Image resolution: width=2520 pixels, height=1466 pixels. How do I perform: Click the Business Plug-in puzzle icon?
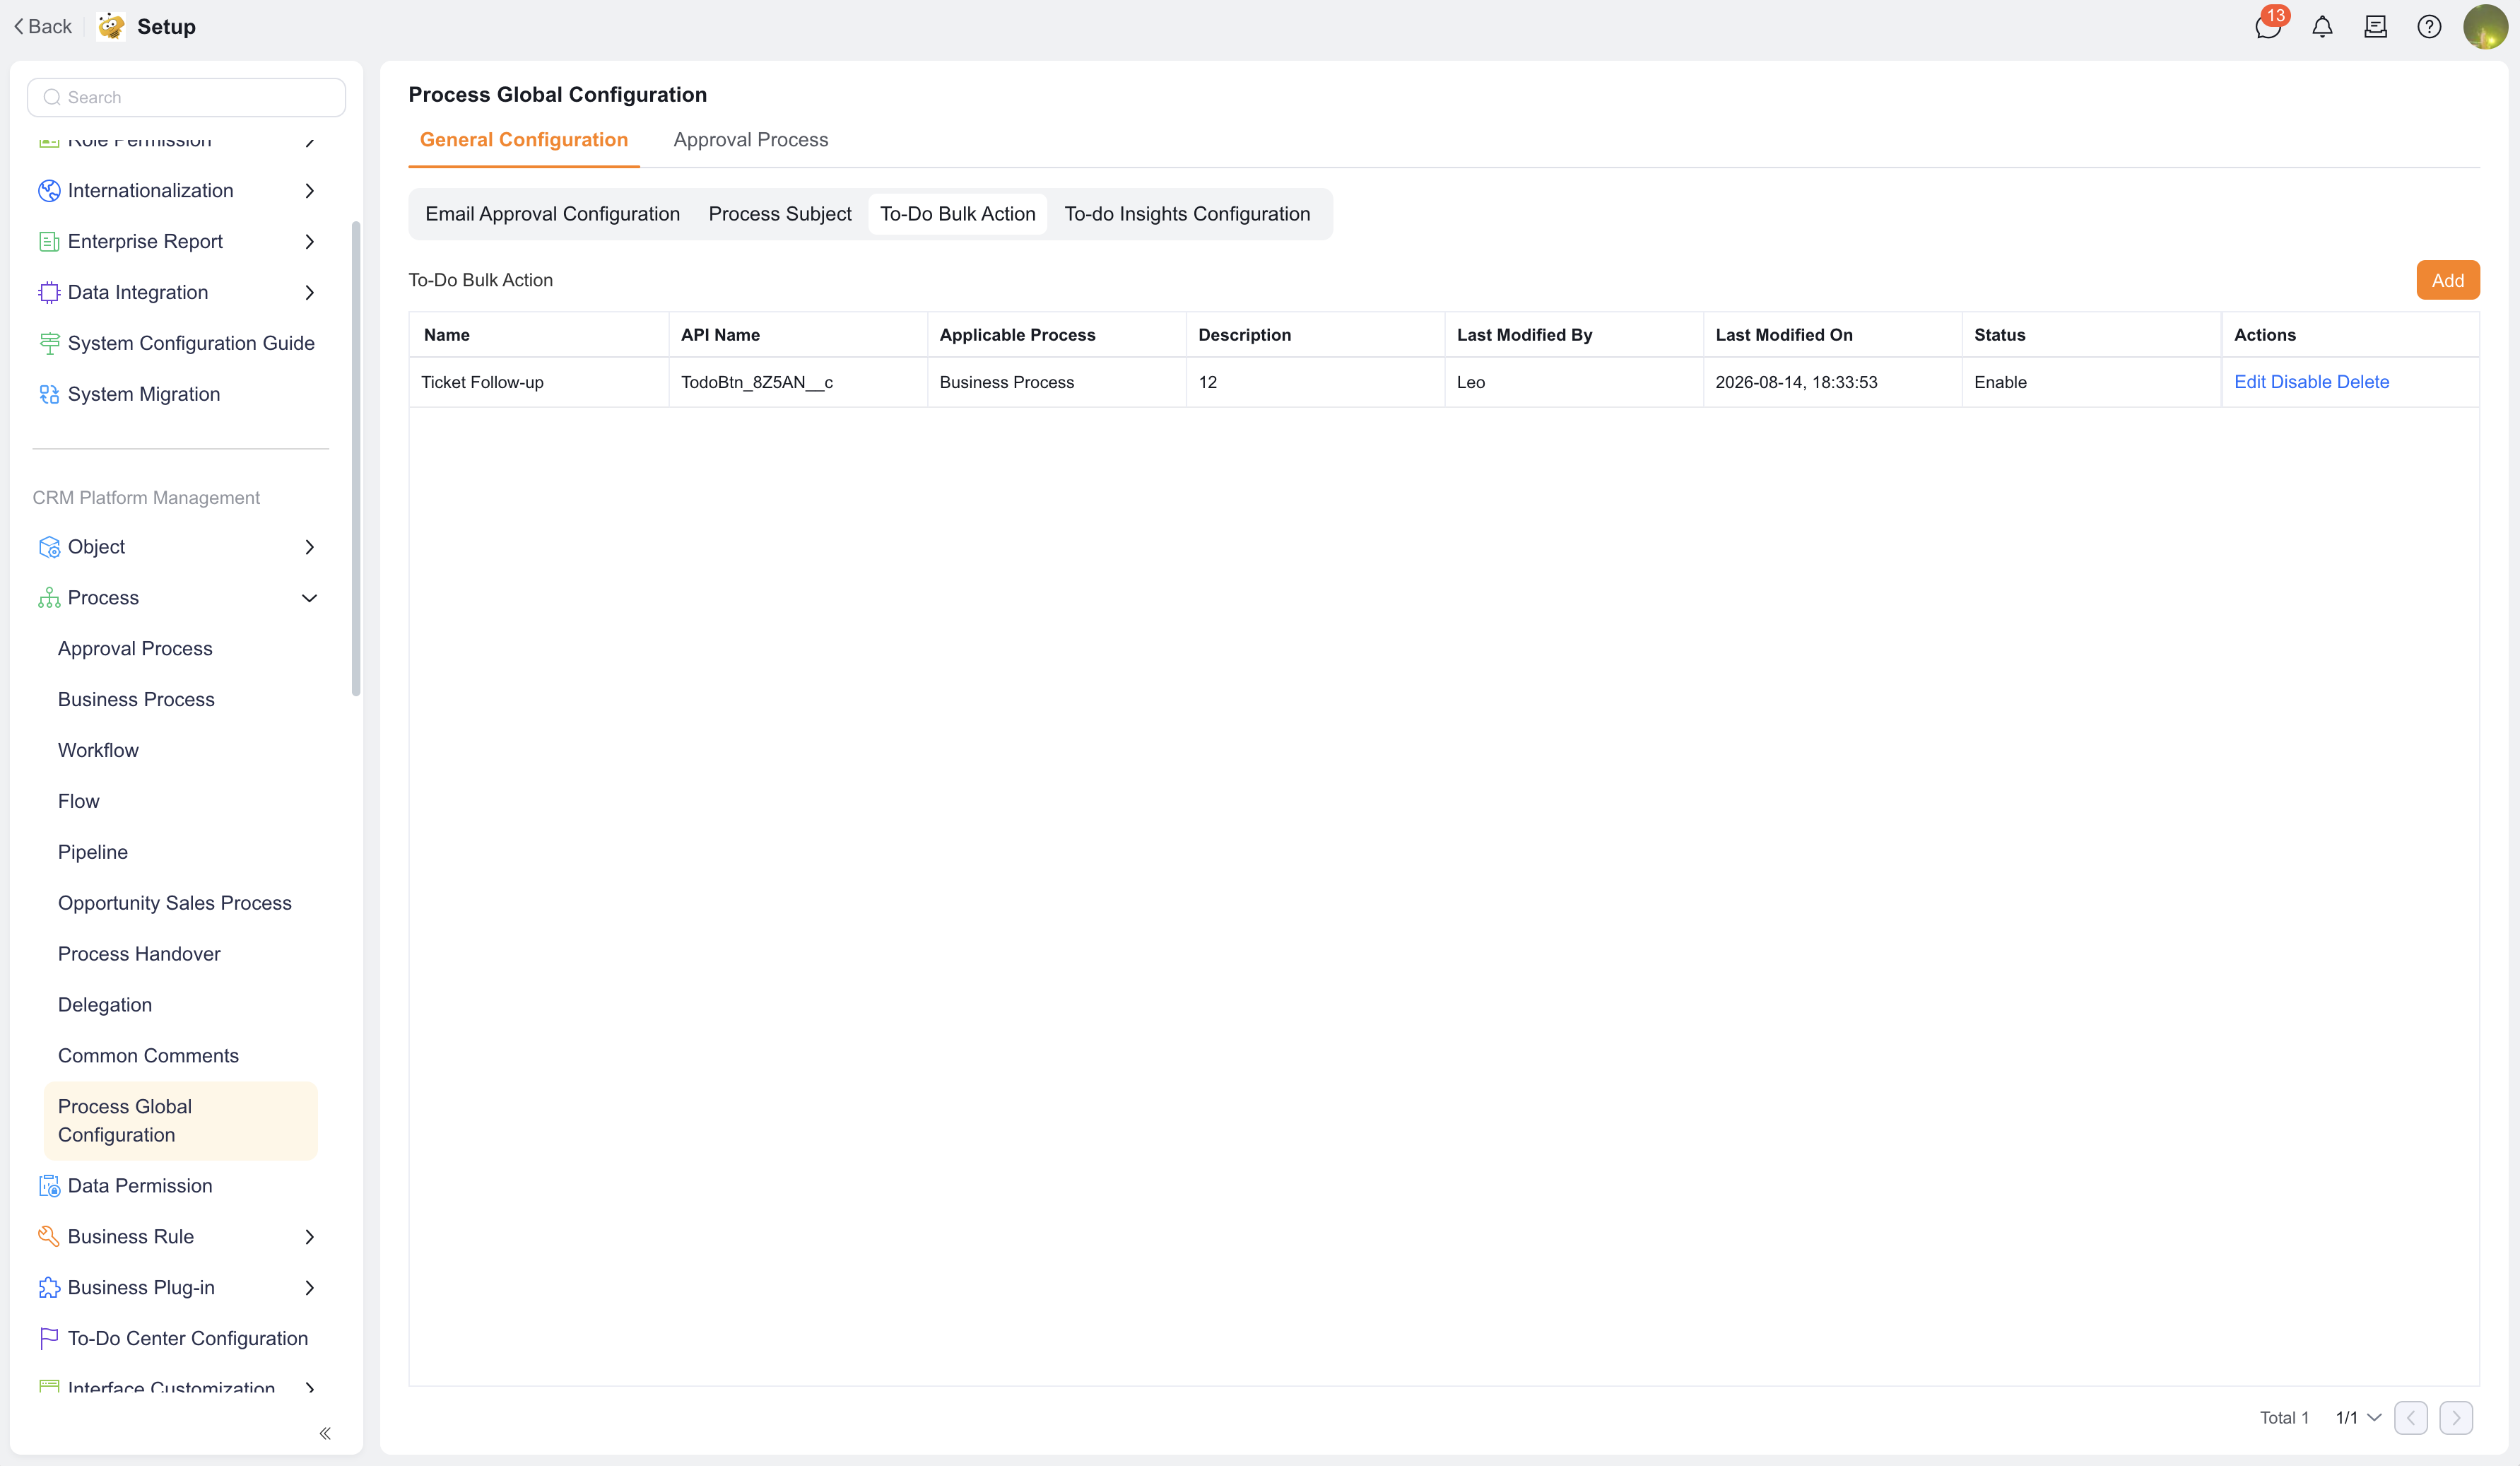(x=49, y=1288)
